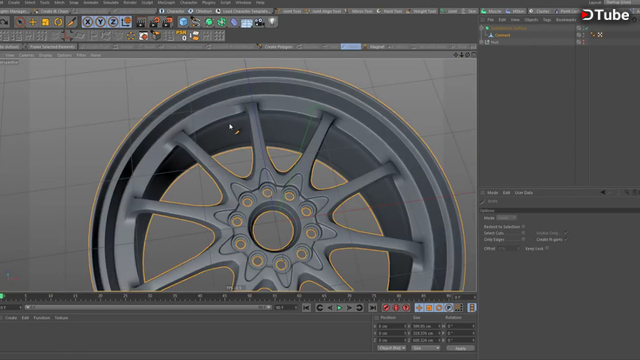Click timeline ruler at frame 45

(x=224, y=296)
